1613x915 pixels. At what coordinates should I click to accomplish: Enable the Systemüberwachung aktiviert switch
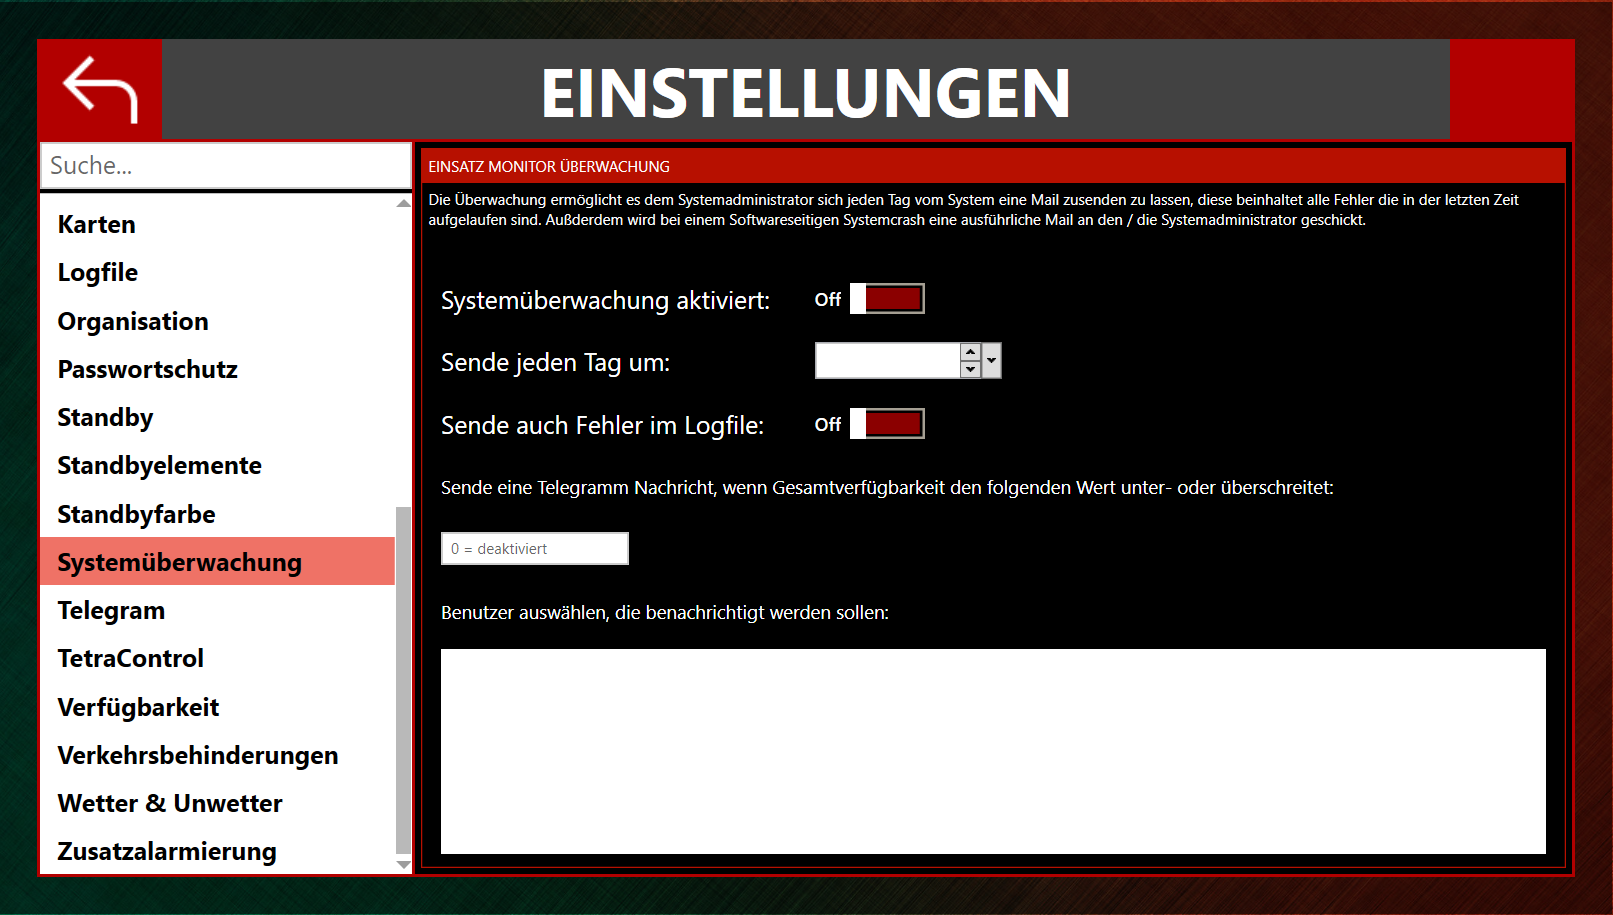[887, 297]
